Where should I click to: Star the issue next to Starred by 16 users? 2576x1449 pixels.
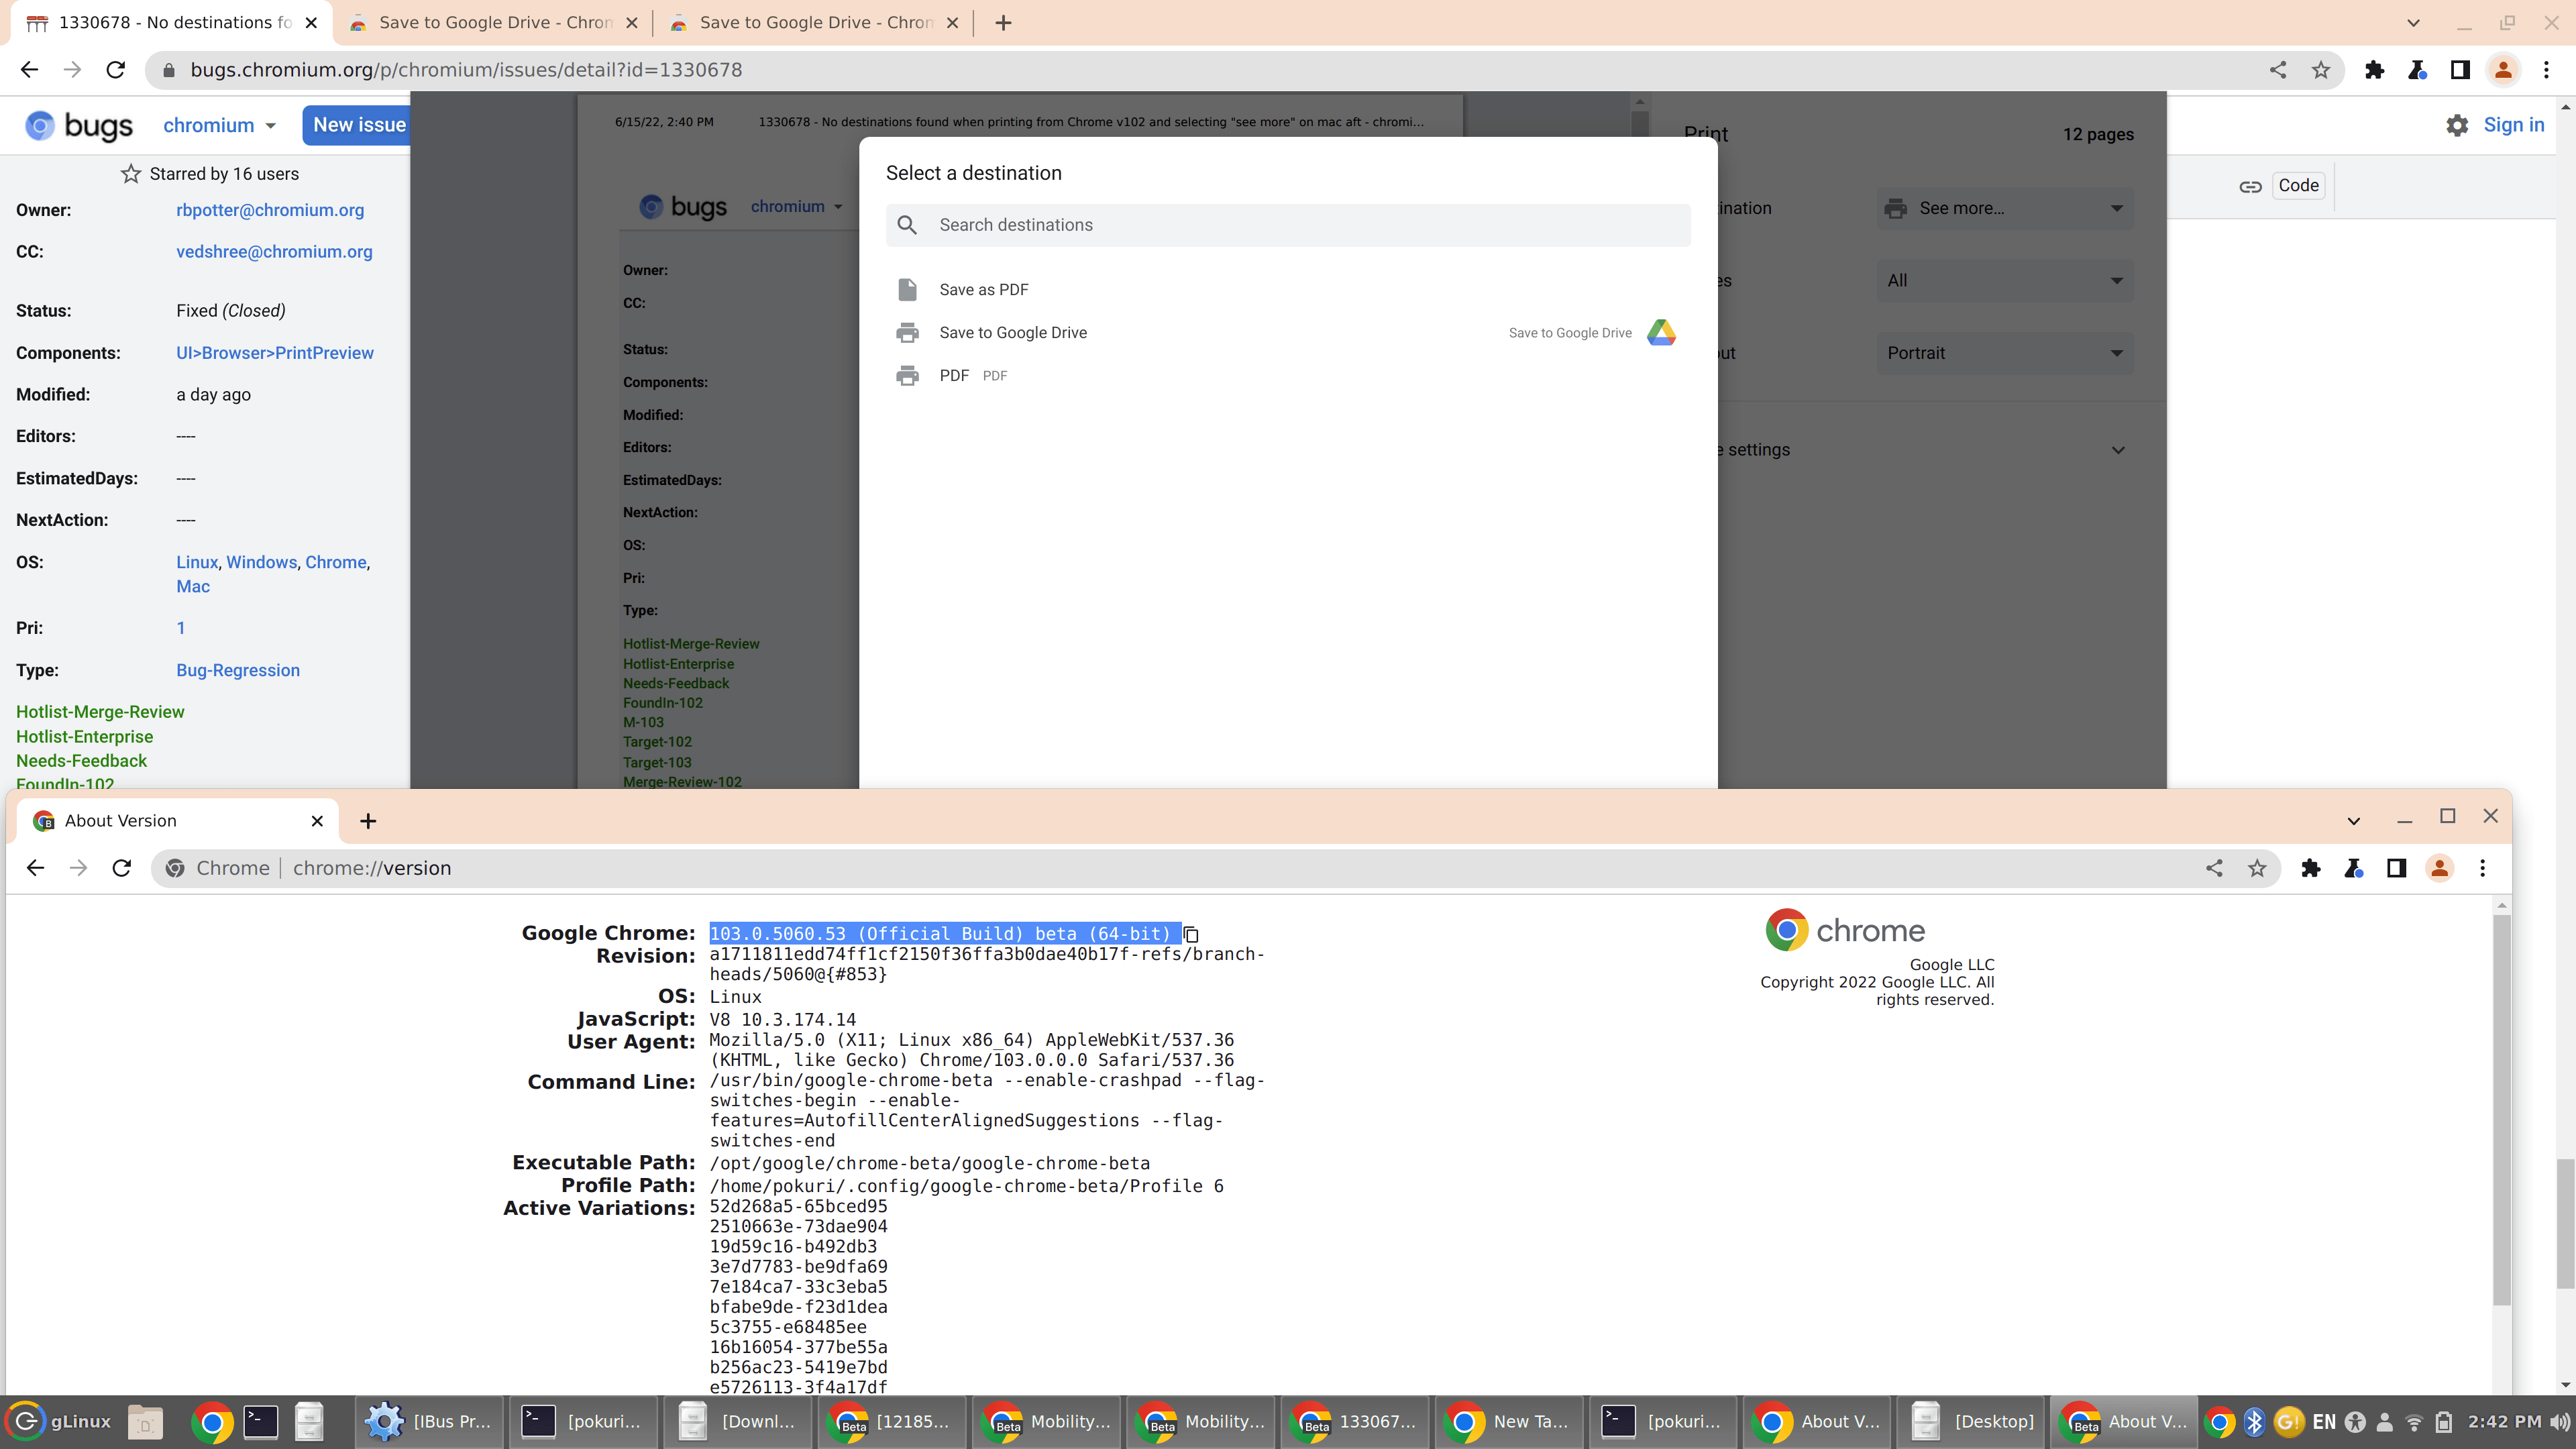(x=131, y=174)
